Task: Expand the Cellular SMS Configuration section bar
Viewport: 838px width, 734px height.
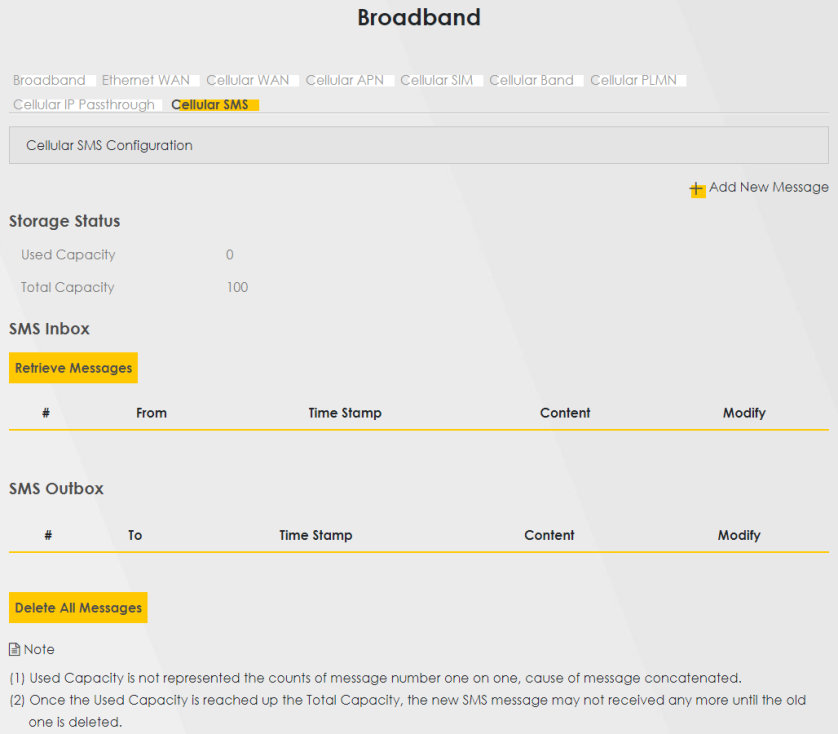Action: pos(418,145)
